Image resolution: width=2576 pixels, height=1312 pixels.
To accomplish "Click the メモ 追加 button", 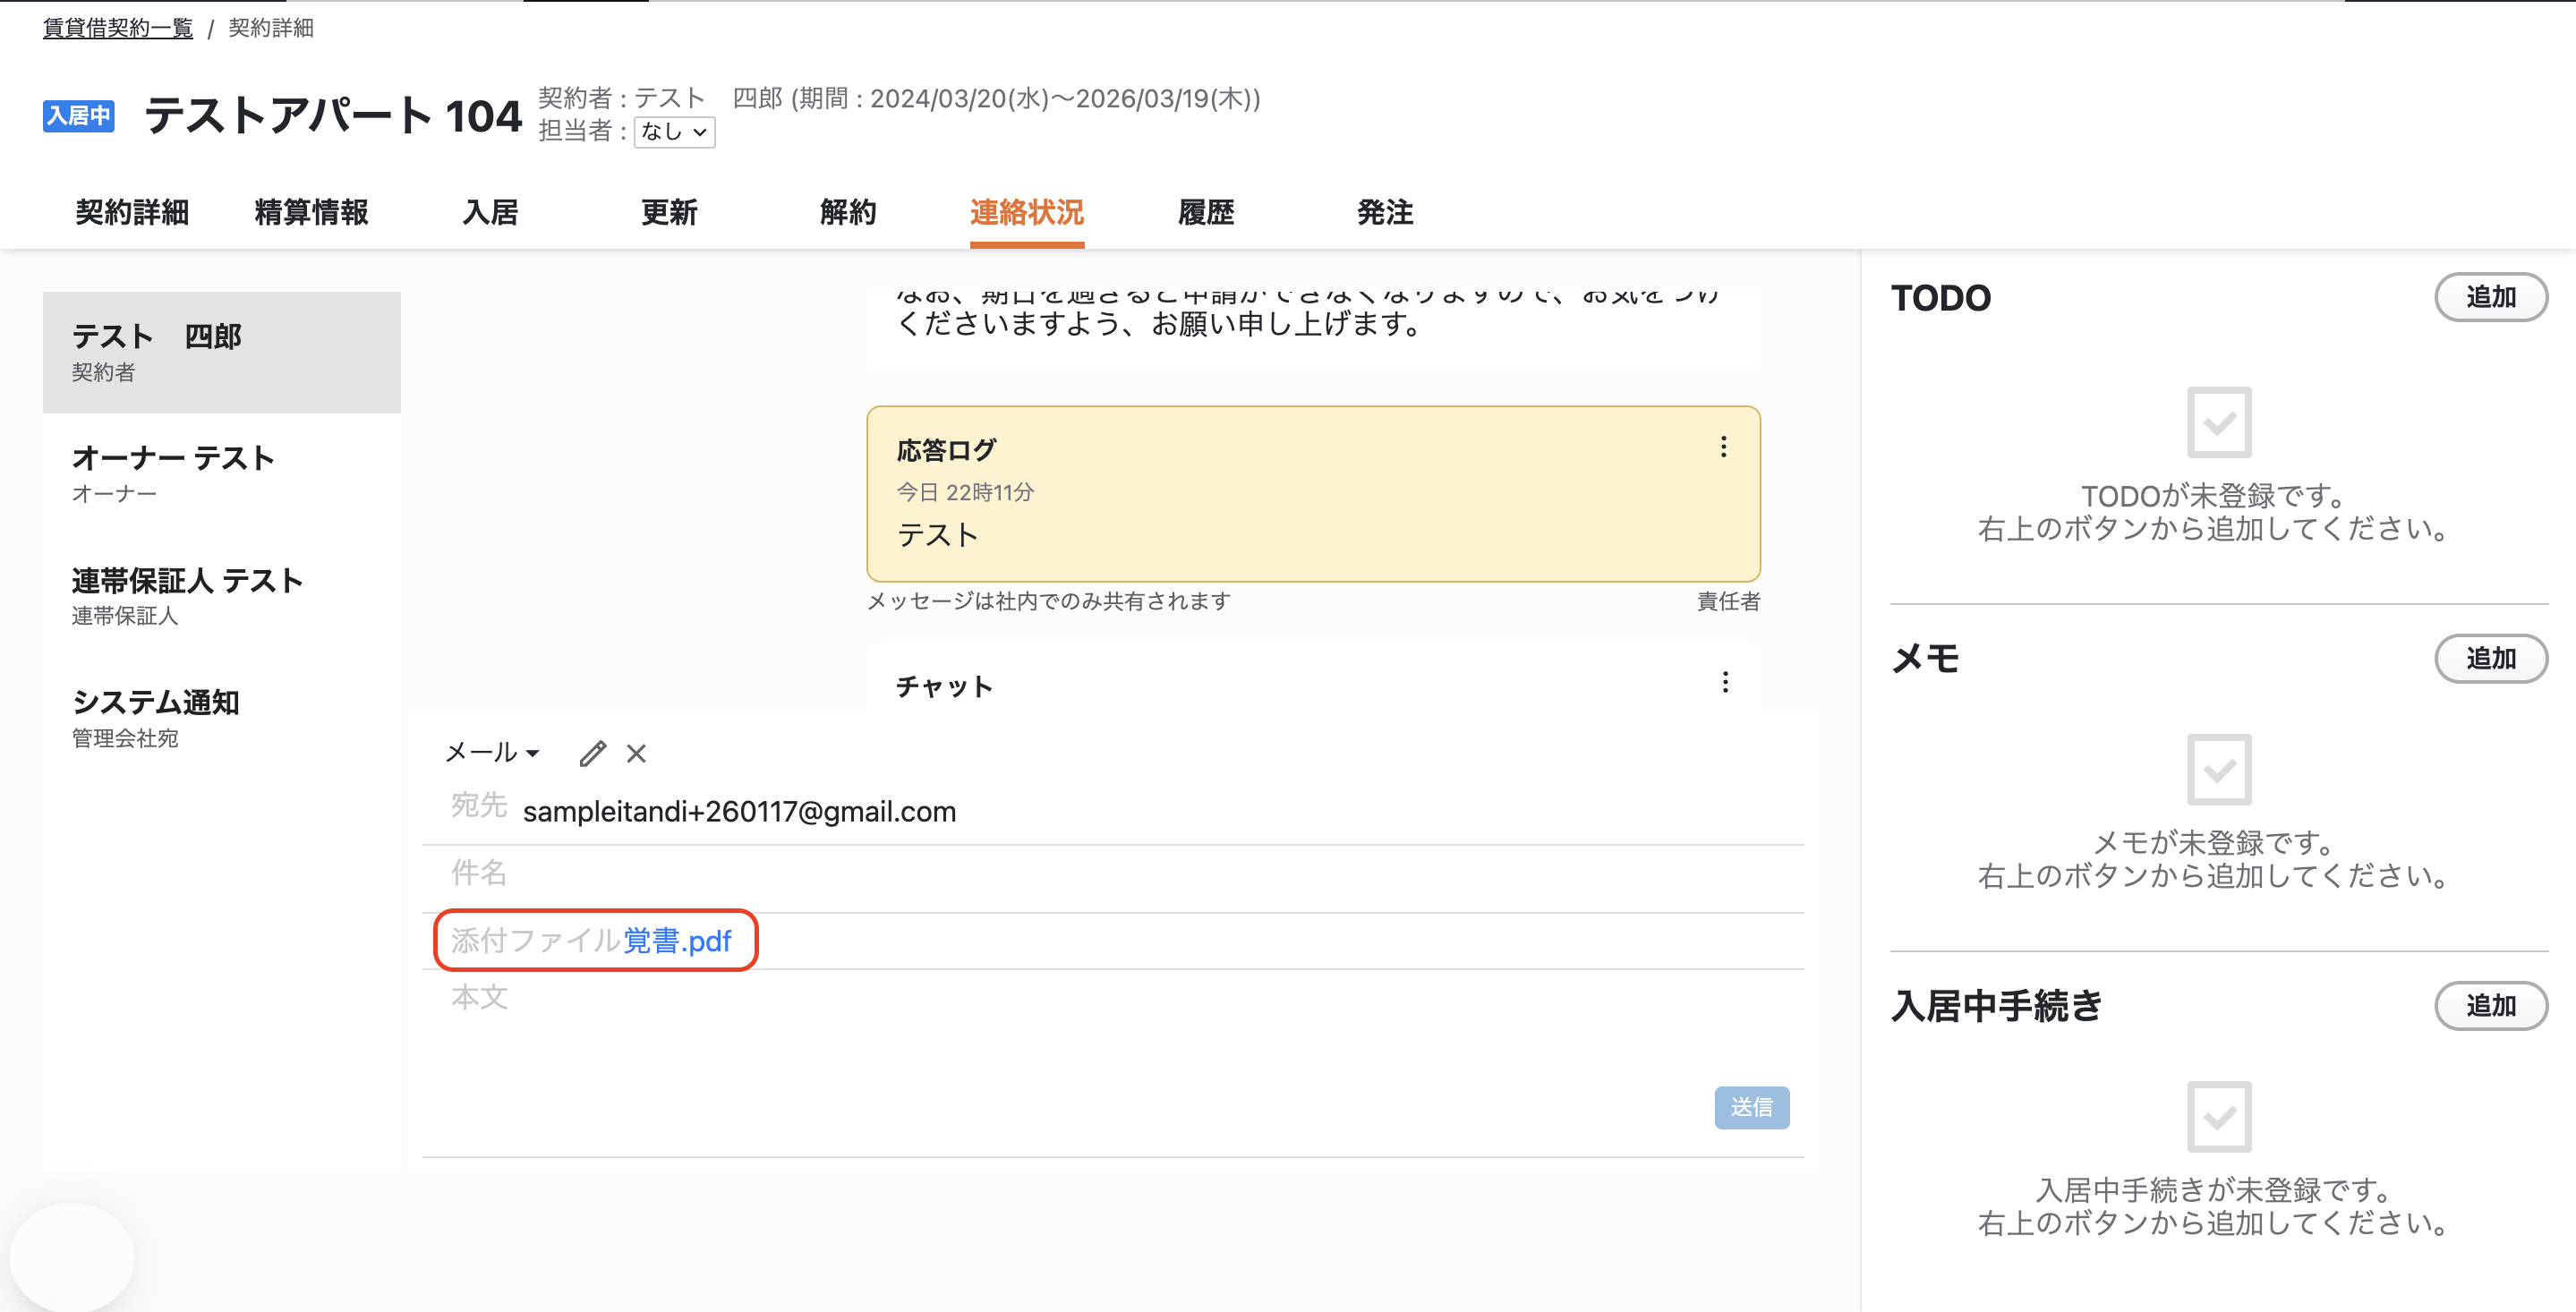I will point(2491,658).
